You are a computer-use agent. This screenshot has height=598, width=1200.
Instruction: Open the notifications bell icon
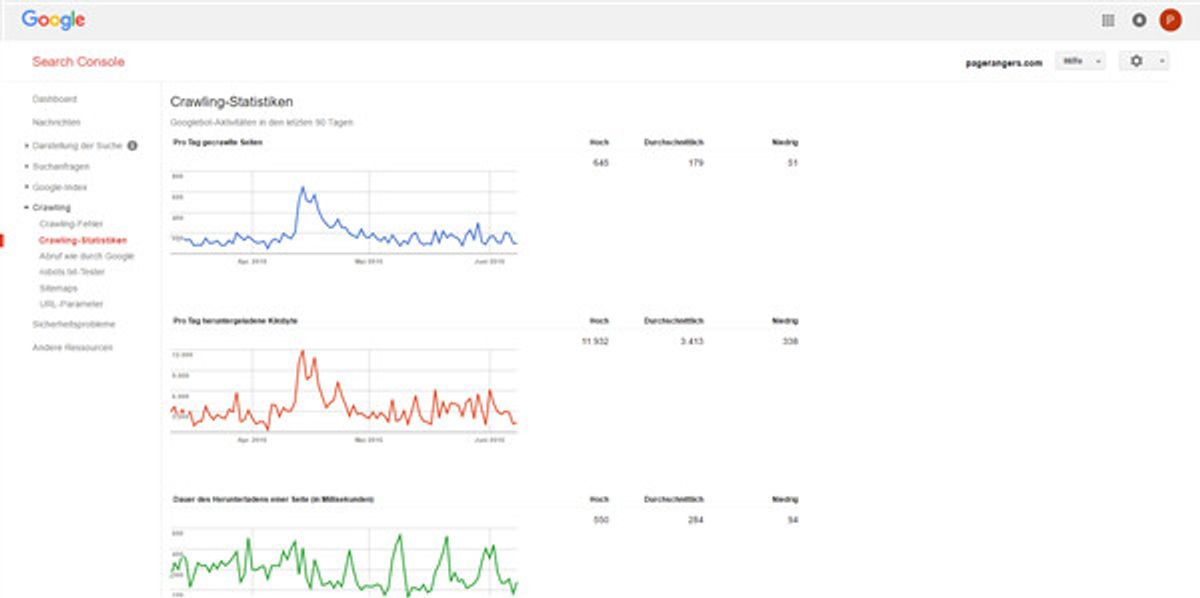click(1139, 20)
